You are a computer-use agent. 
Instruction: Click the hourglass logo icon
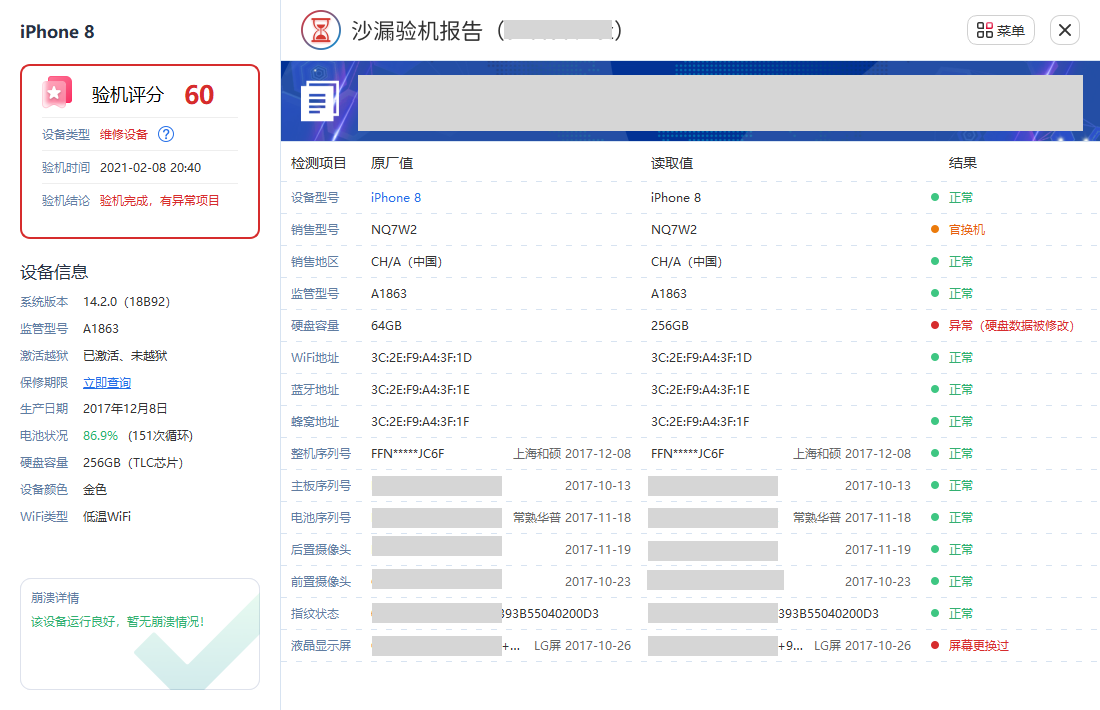pos(321,30)
